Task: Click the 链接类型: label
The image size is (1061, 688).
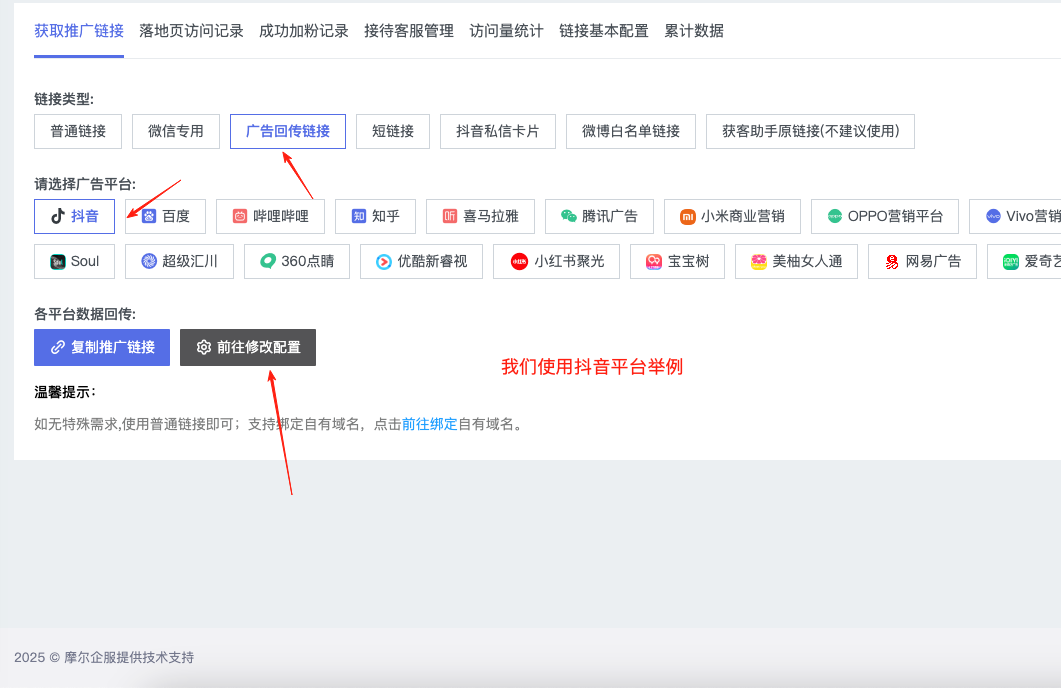Action: (x=64, y=99)
